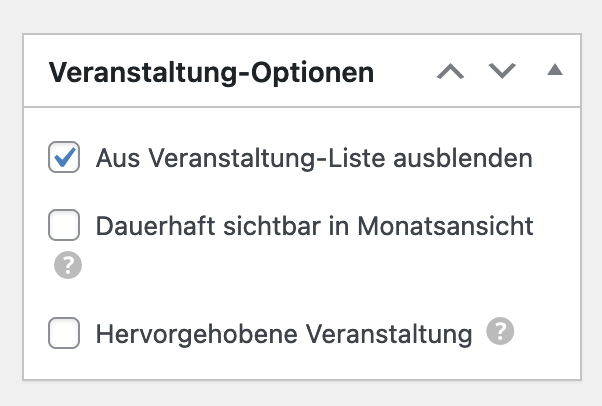Image resolution: width=602 pixels, height=406 pixels.
Task: Move the Veranstaltung-Optionen panel down
Action: coord(502,72)
